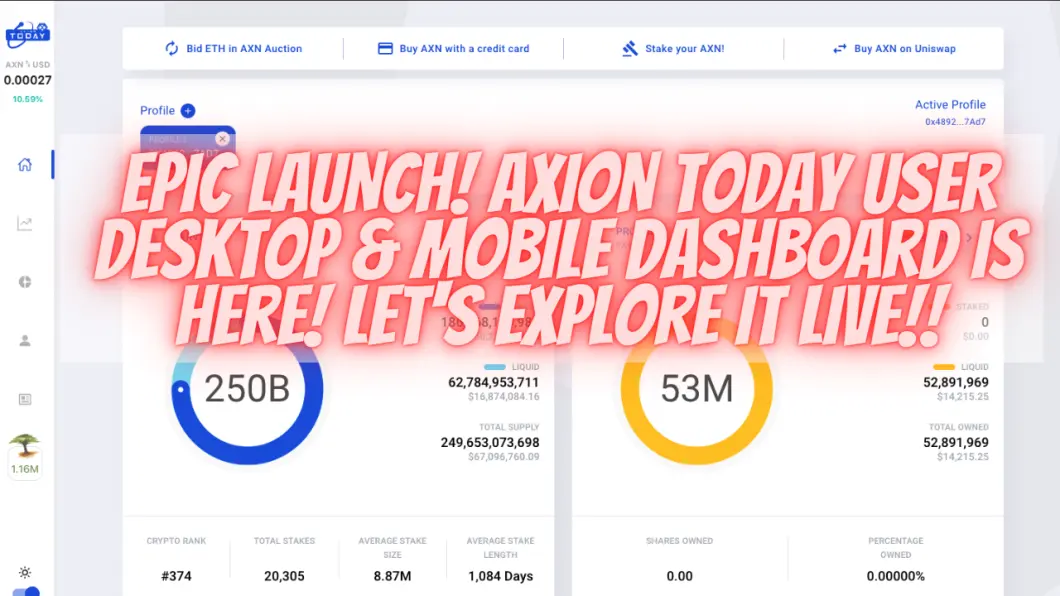Click the auction refresh icon
1060x596 pixels.
[x=172, y=49]
